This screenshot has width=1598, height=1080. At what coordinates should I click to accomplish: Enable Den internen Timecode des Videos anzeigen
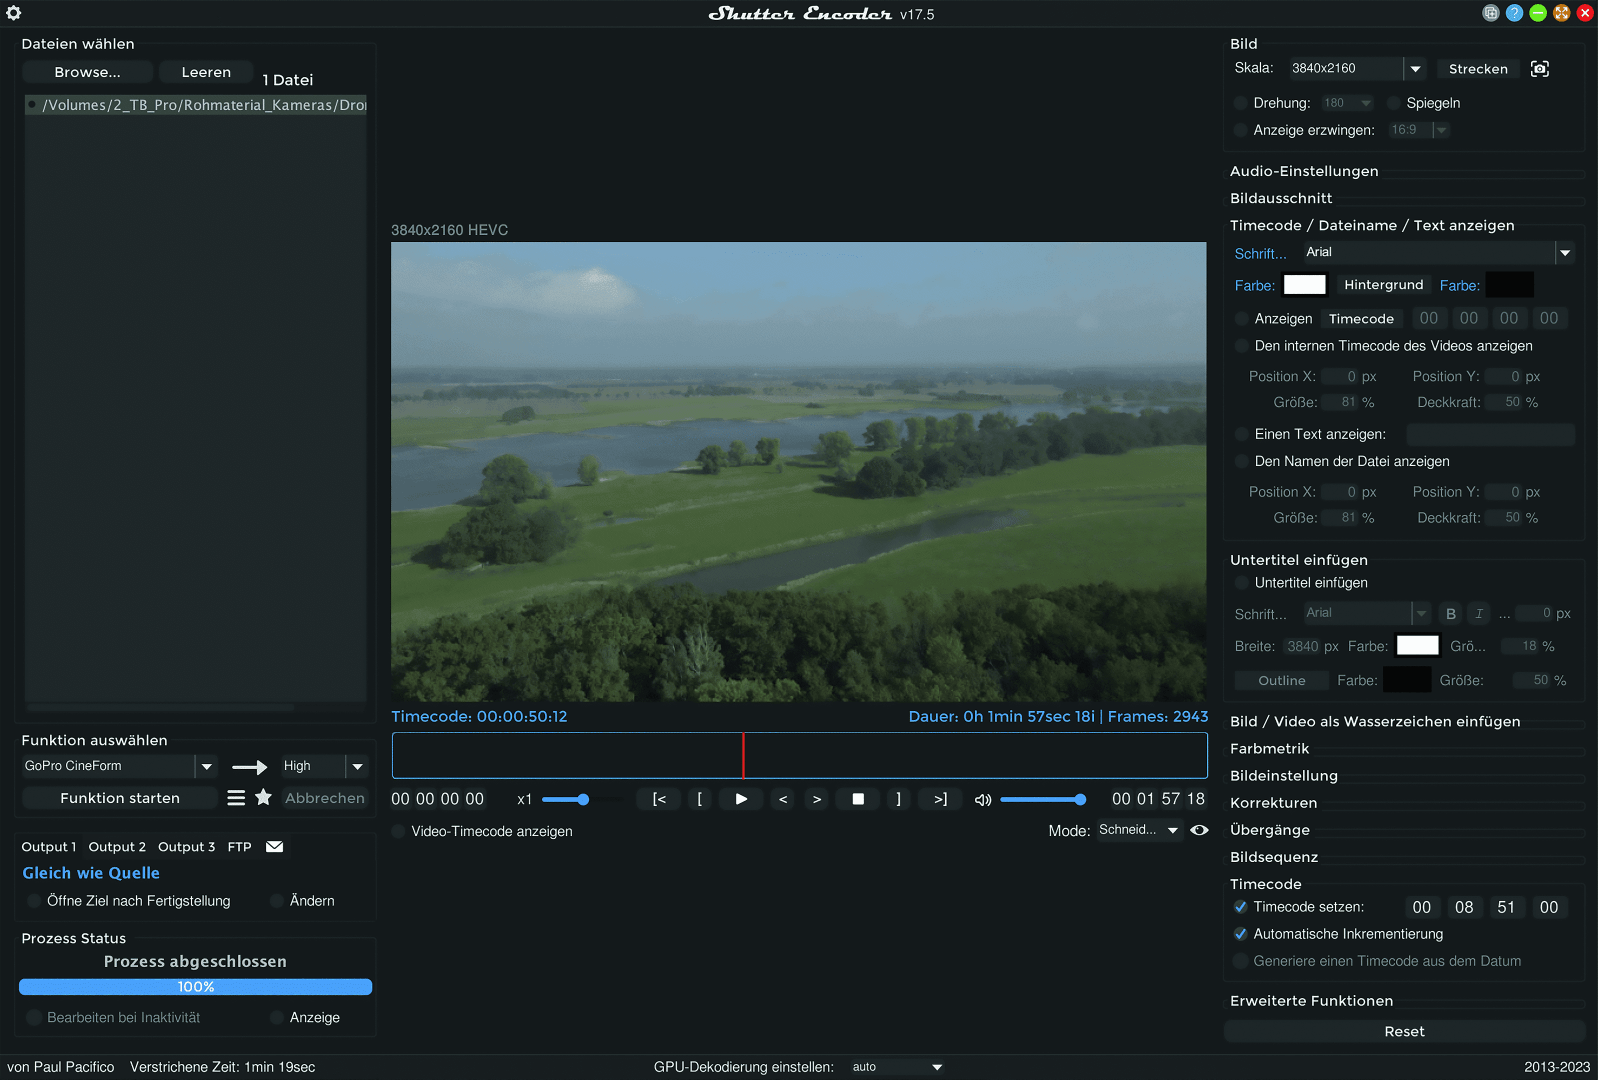(1242, 346)
